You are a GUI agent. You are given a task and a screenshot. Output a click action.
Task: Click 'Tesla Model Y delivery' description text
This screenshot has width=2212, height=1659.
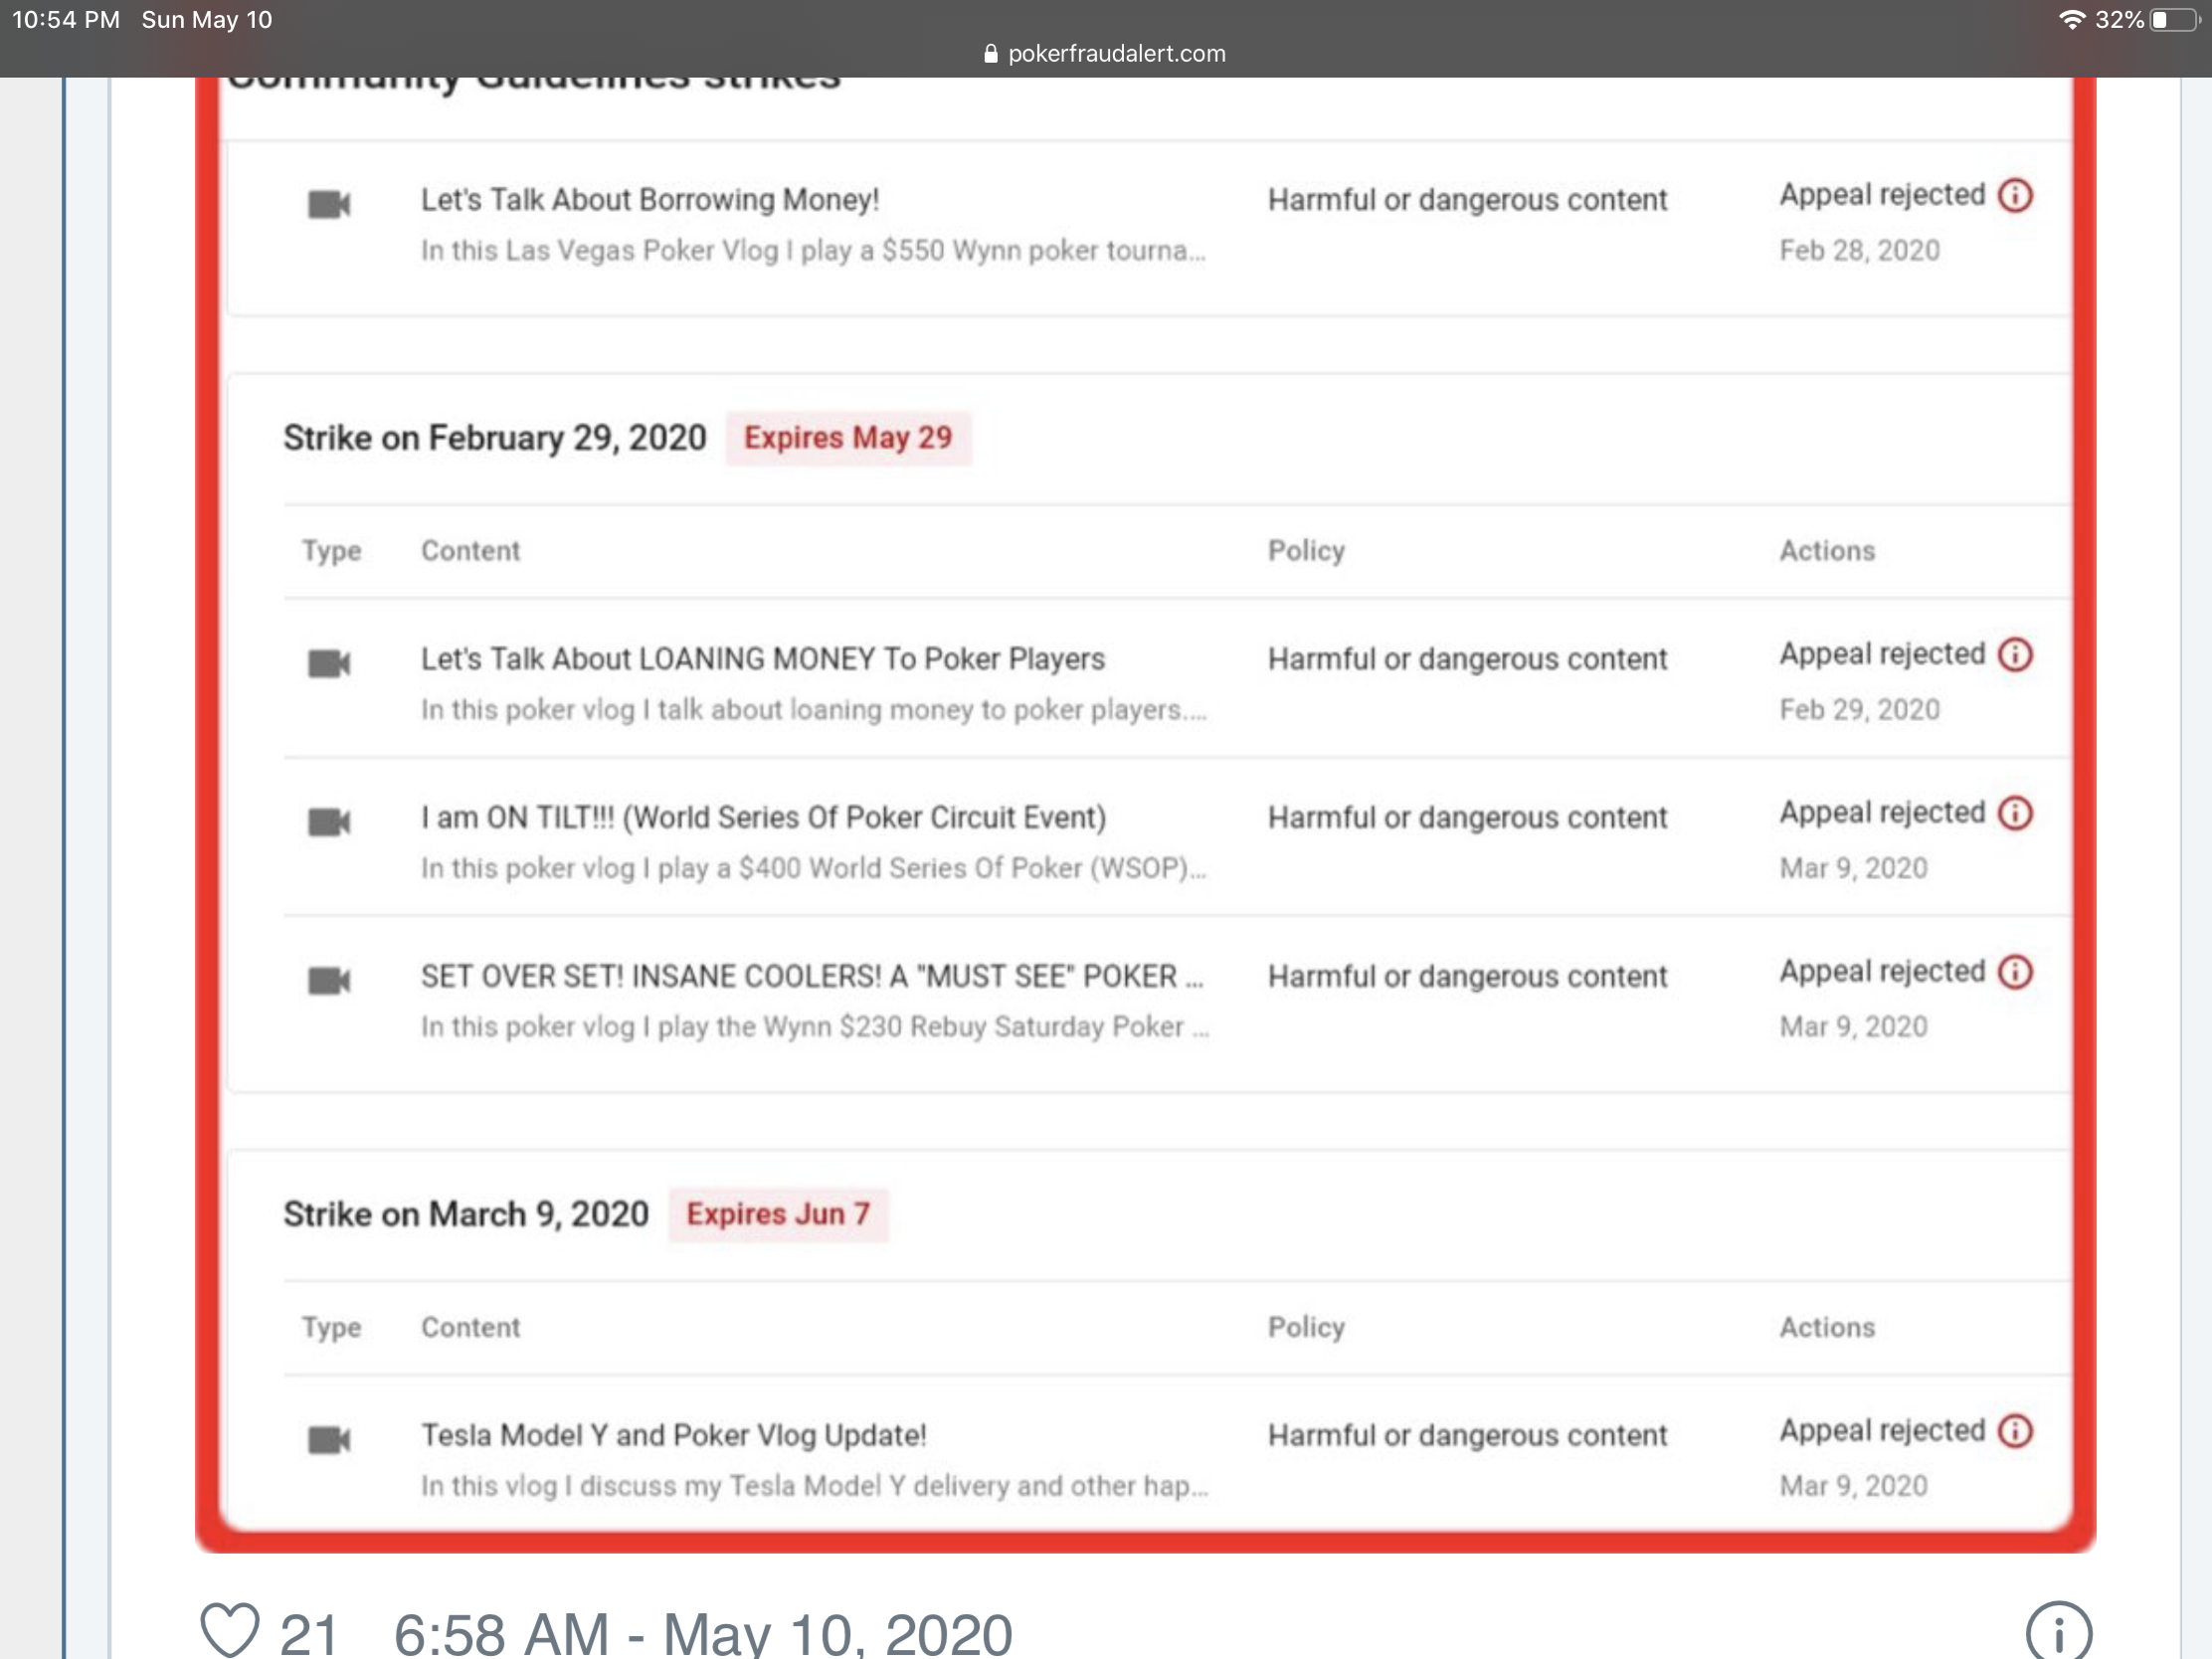coord(814,1486)
